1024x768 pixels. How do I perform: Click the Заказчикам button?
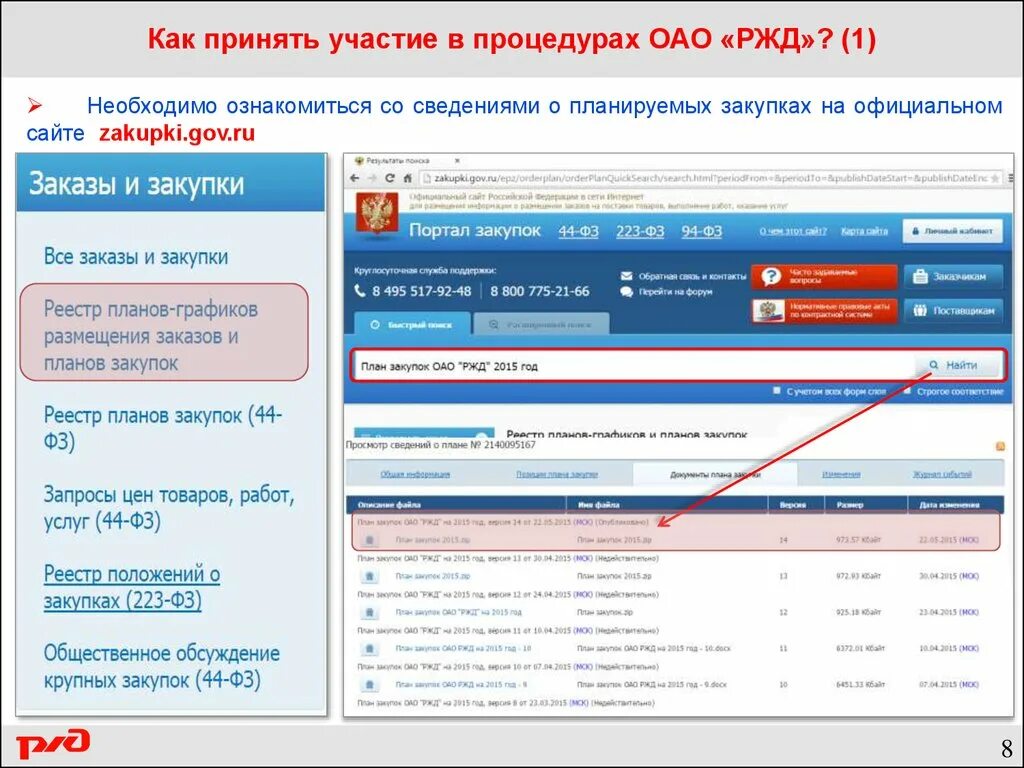click(953, 276)
